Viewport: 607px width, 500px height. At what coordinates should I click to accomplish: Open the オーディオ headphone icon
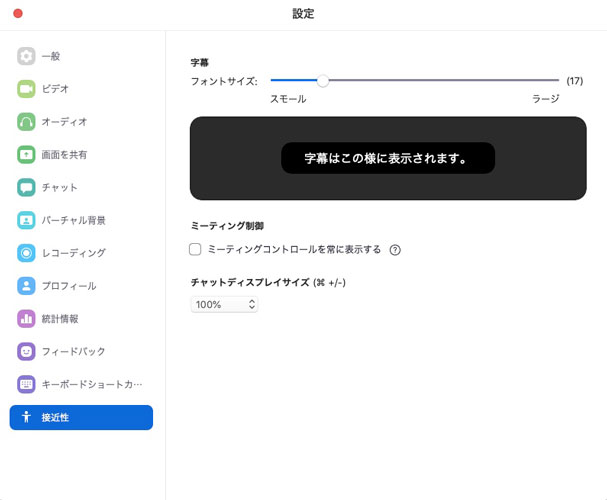tap(26, 122)
